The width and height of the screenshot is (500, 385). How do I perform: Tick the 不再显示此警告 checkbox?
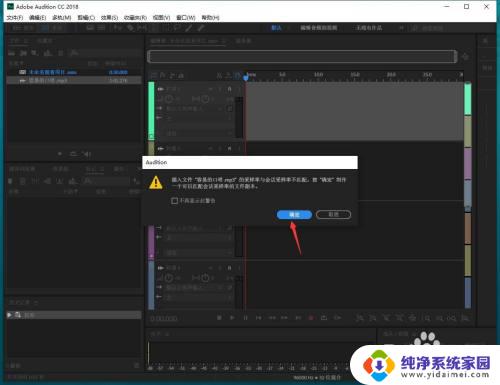tap(174, 201)
